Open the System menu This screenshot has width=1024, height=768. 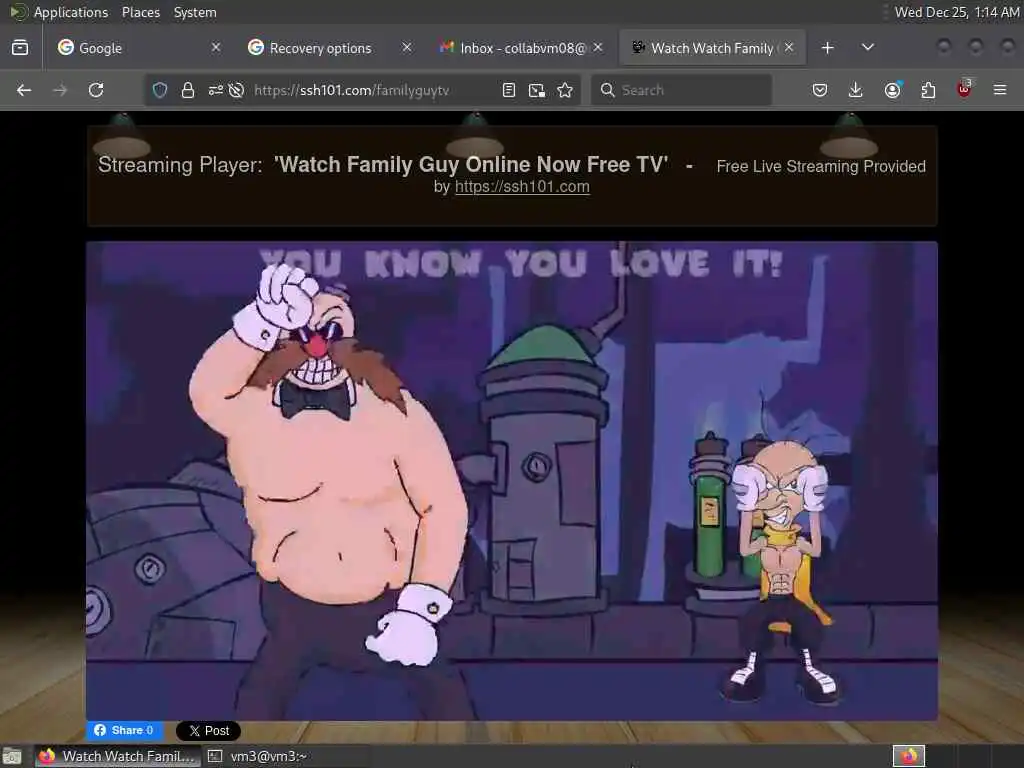pyautogui.click(x=195, y=12)
